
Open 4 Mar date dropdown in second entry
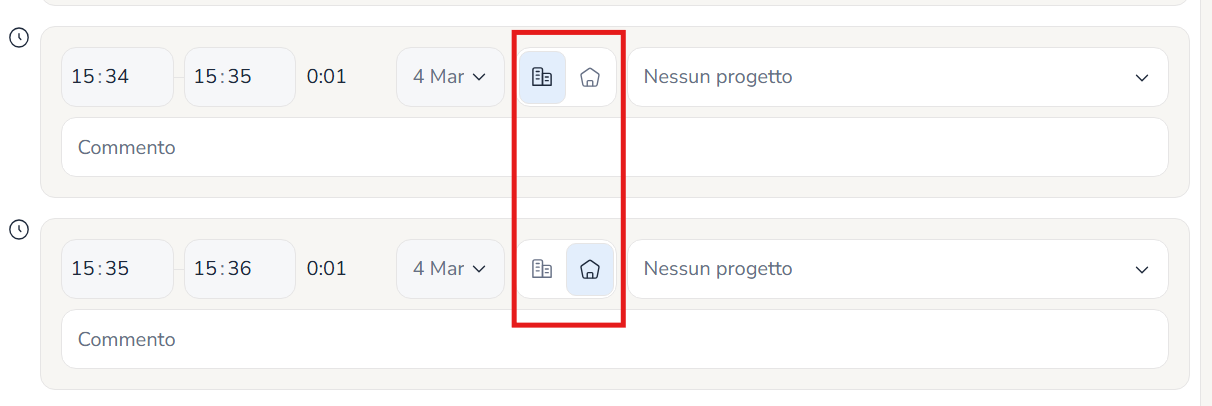click(x=450, y=269)
